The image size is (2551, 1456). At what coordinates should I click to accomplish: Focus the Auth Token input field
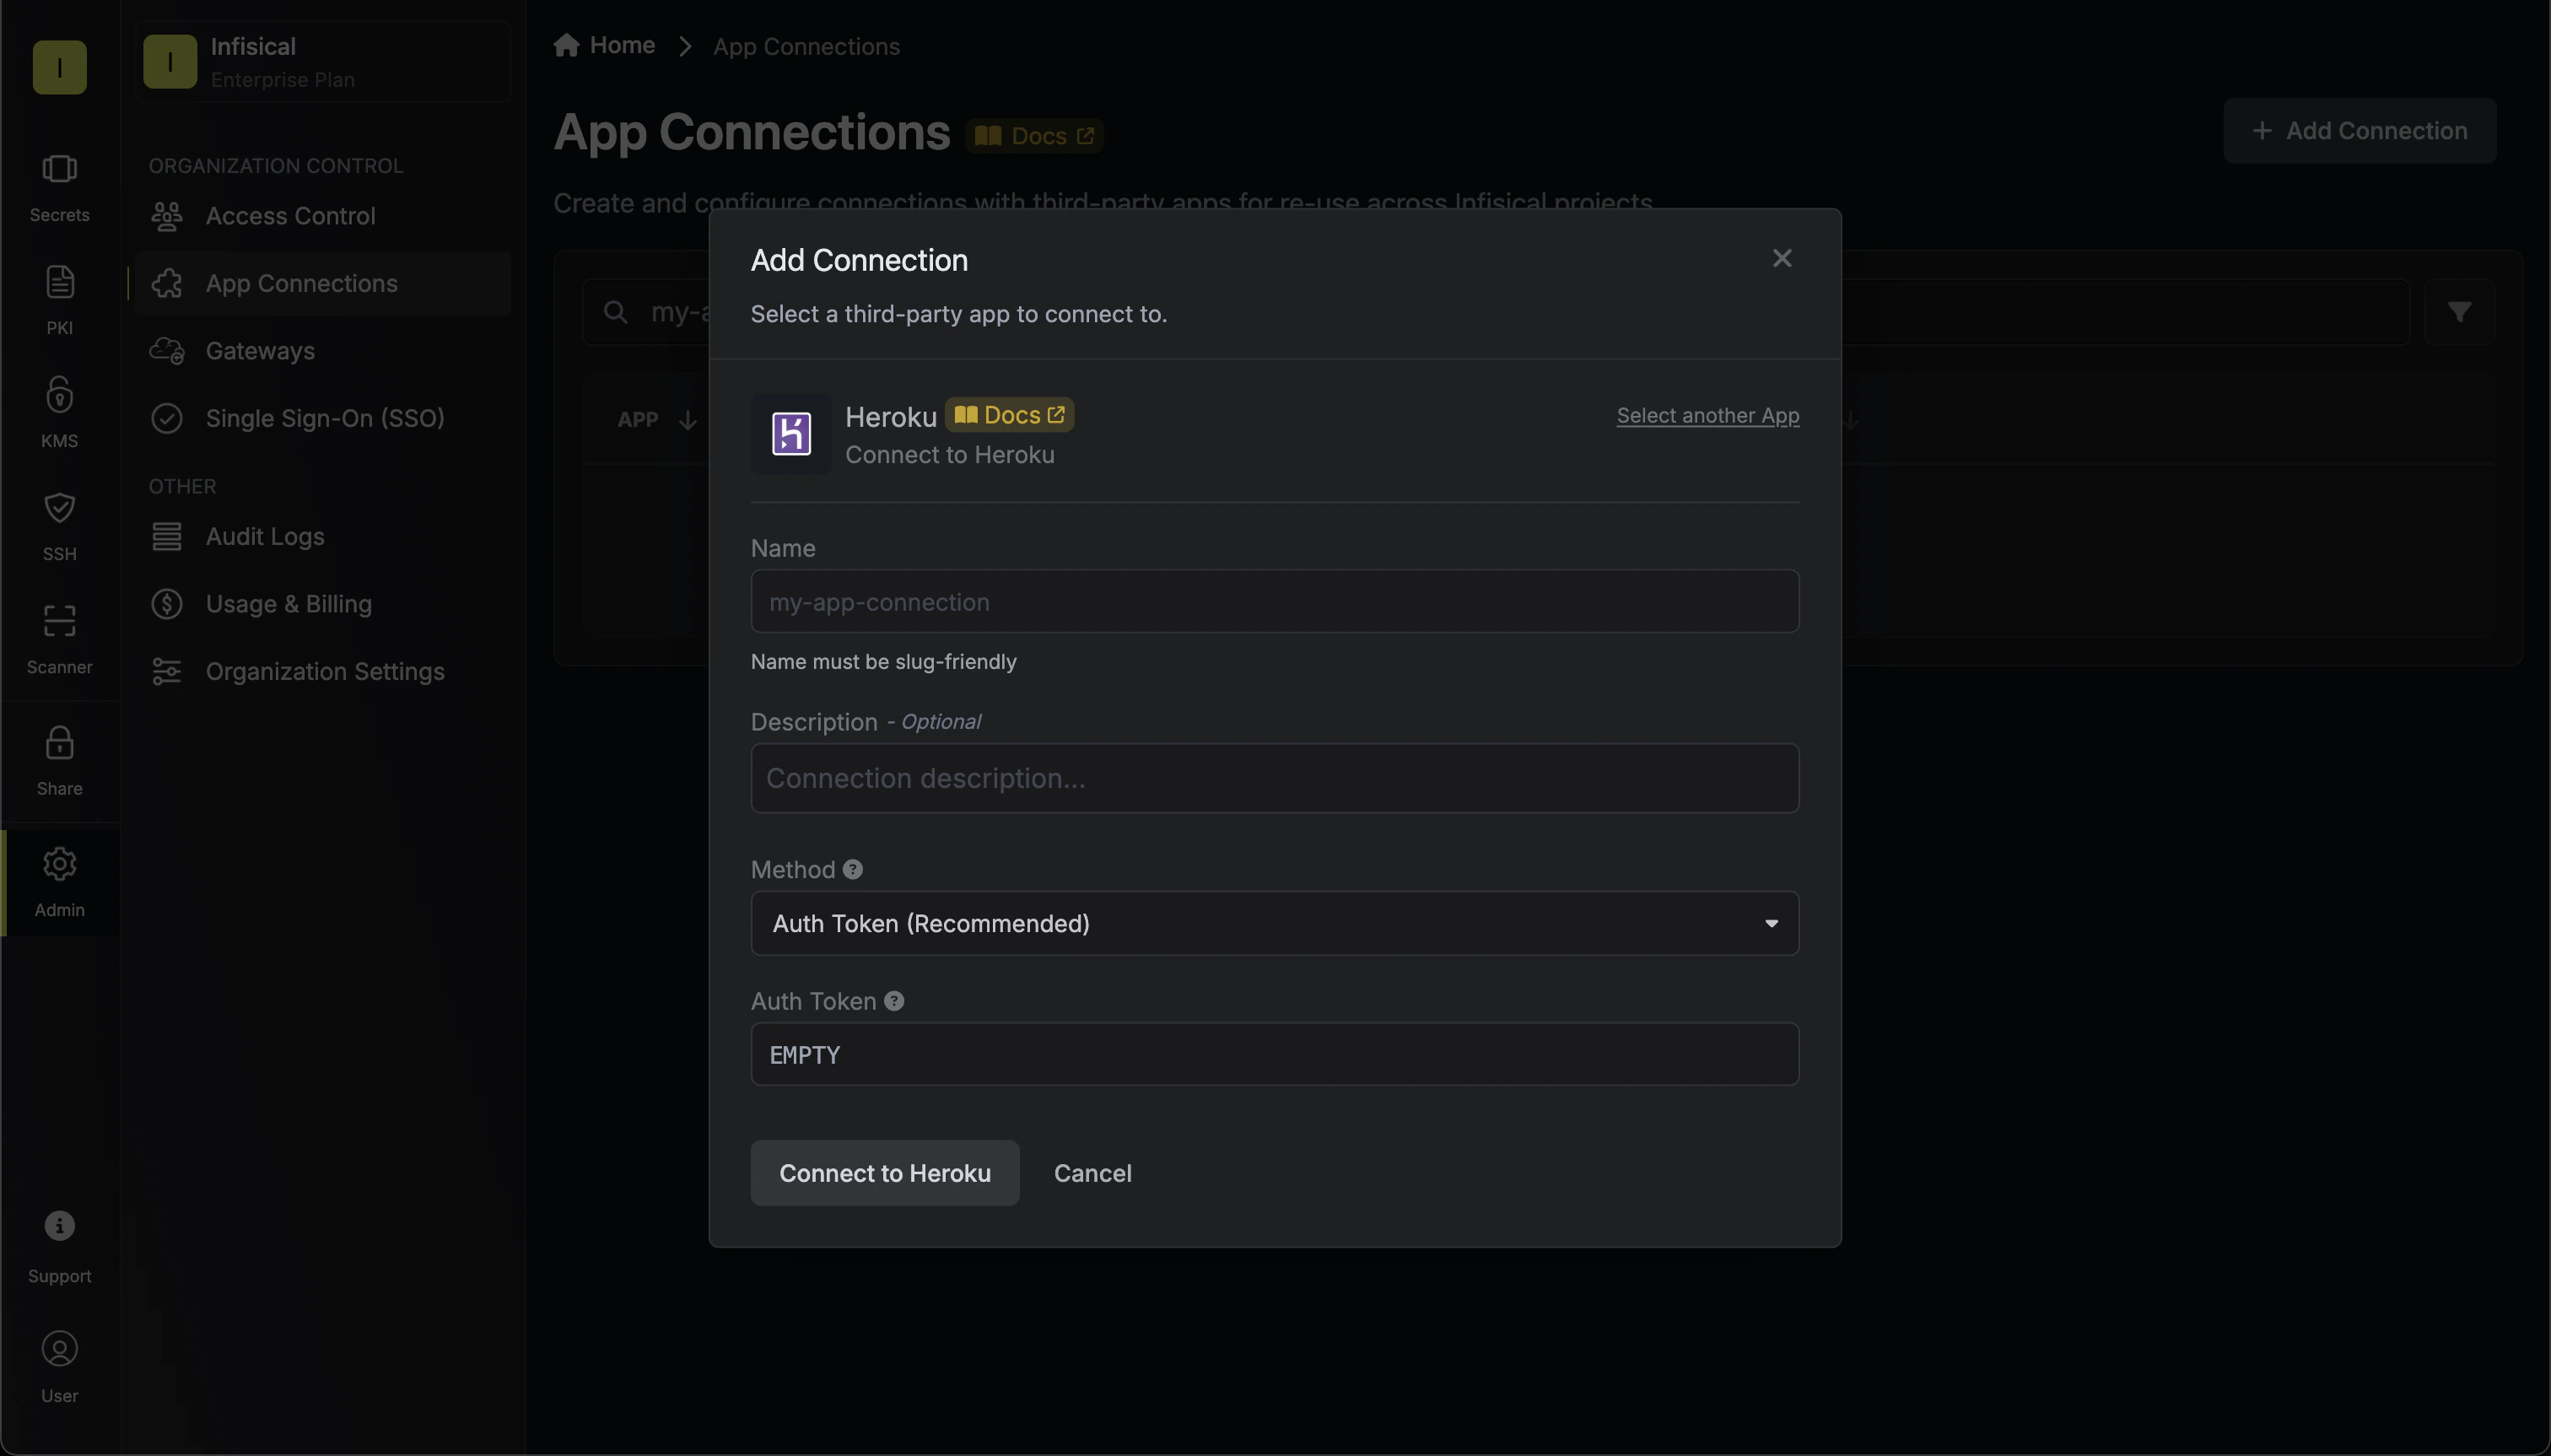pyautogui.click(x=1274, y=1054)
